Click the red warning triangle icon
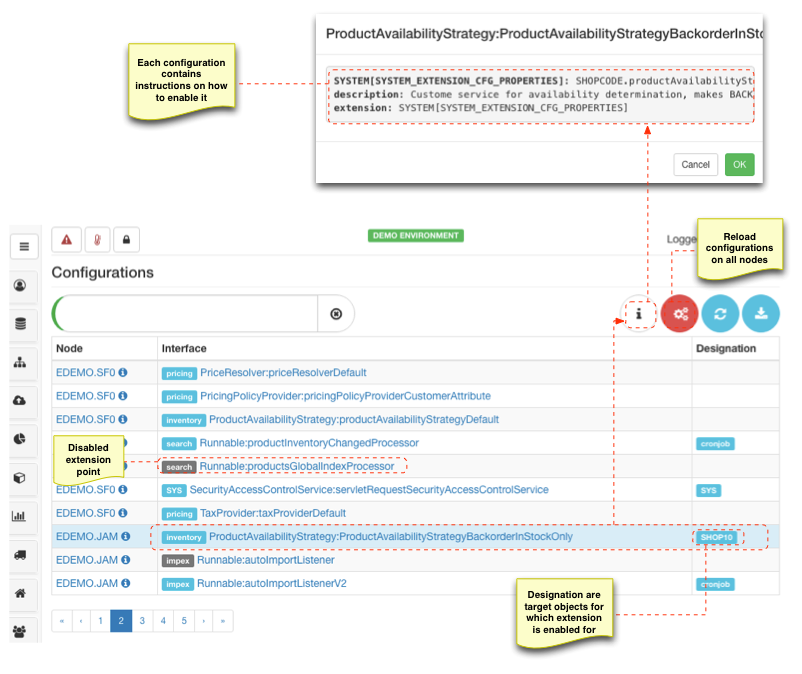 coord(67,240)
